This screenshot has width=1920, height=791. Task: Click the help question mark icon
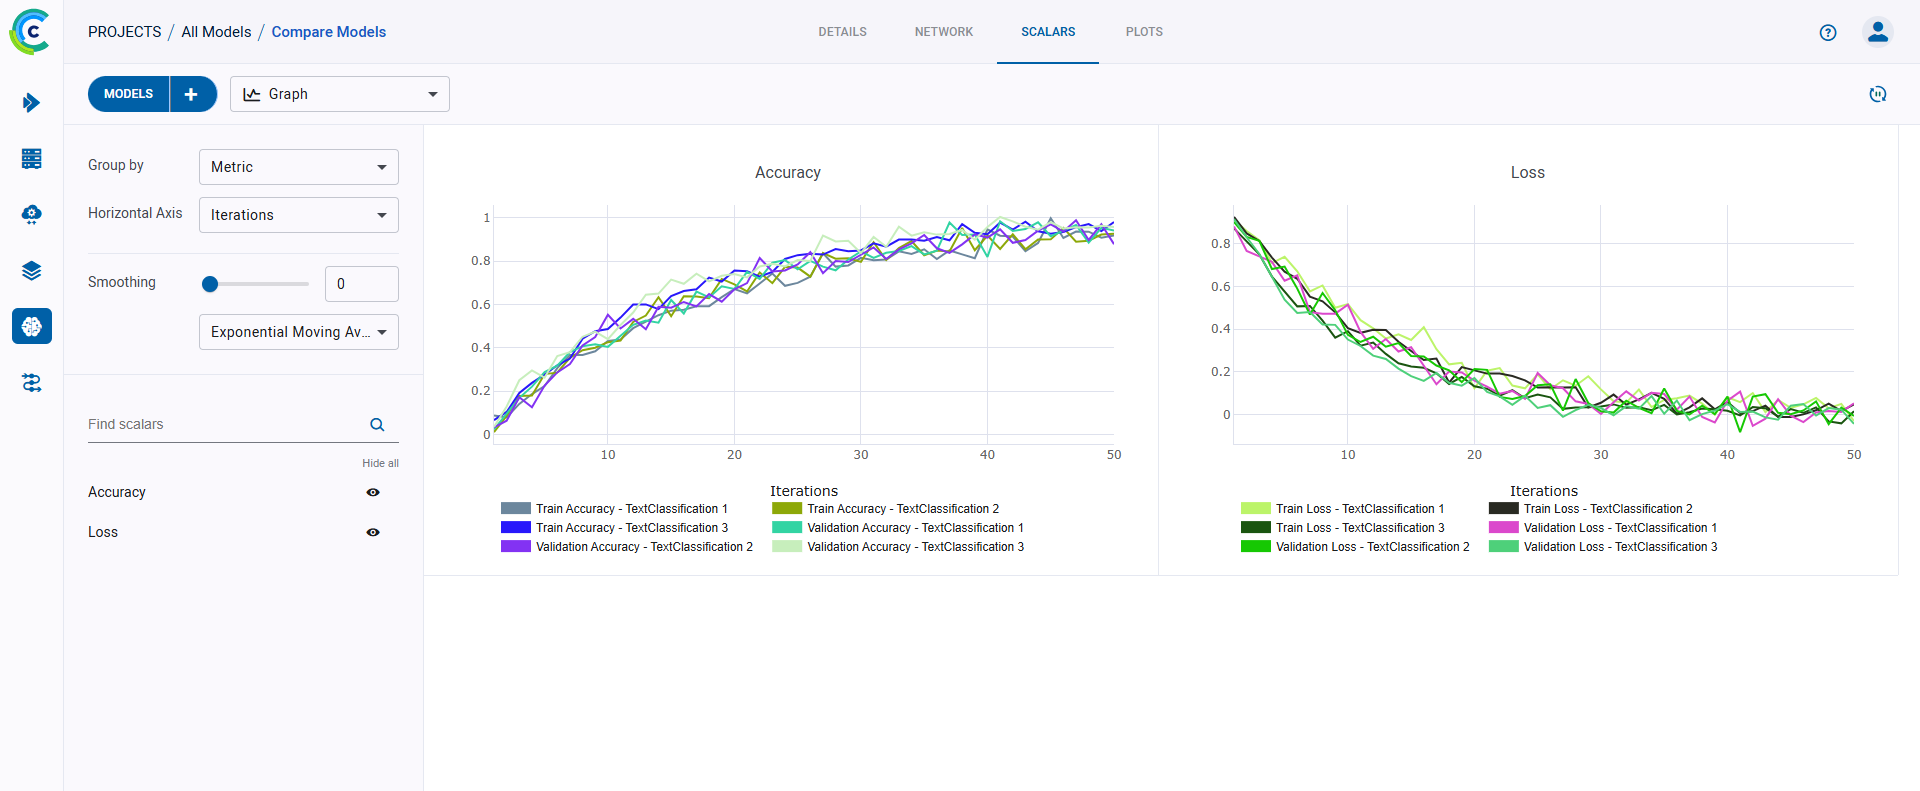(x=1828, y=32)
